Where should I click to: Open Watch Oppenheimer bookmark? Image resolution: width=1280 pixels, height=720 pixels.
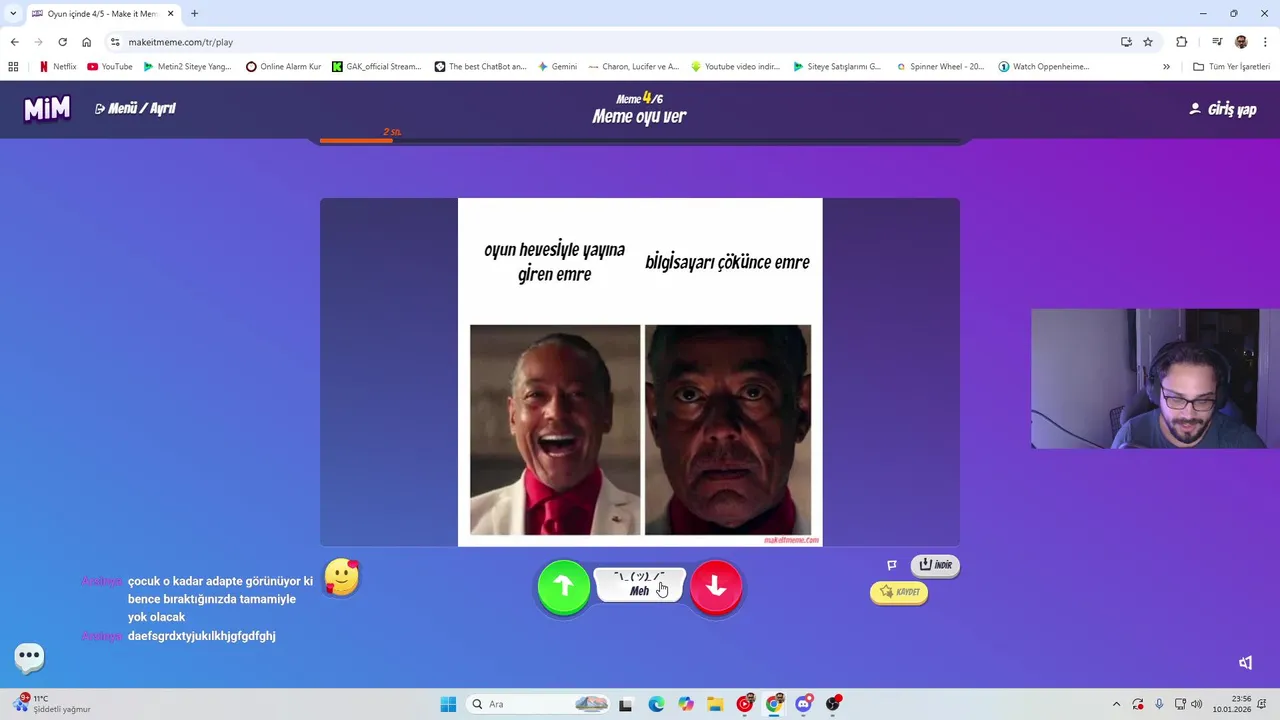(1043, 67)
